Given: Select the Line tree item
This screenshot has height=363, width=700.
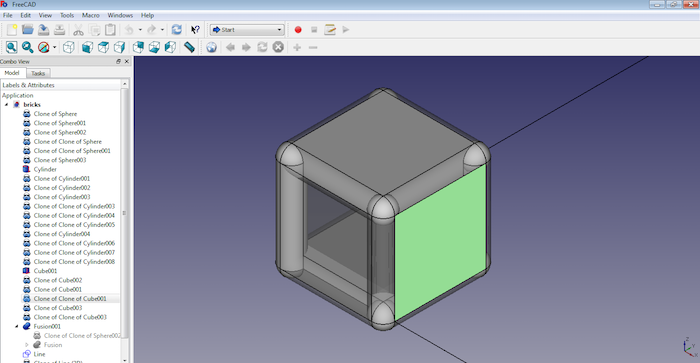Looking at the screenshot, I should click(39, 354).
